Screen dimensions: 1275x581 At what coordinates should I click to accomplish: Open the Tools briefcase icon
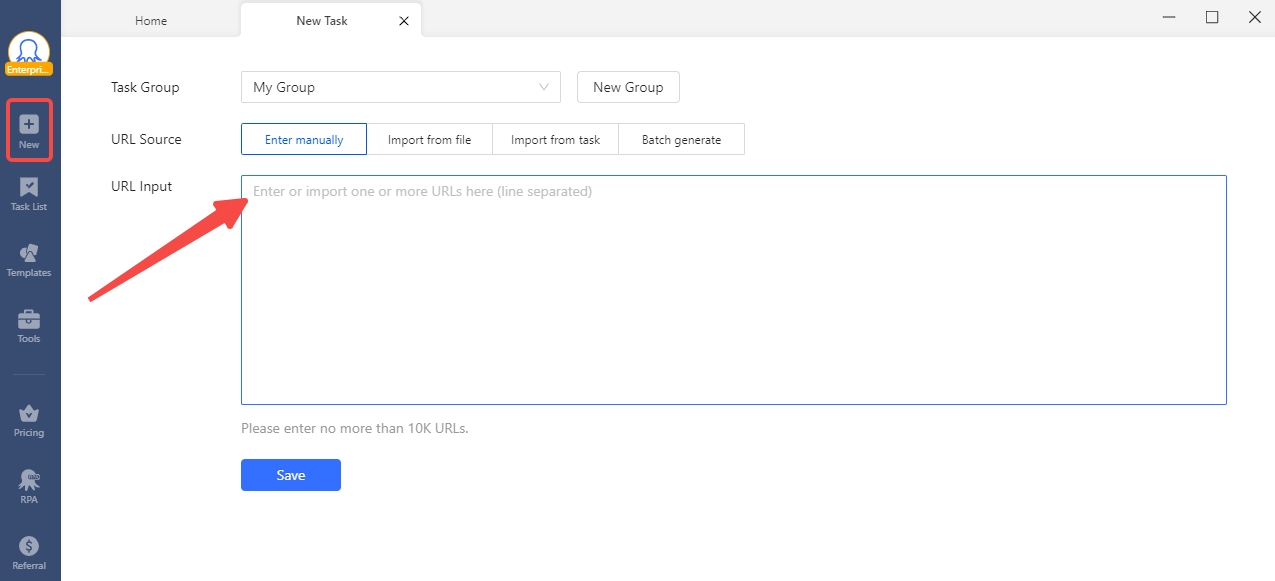click(29, 320)
